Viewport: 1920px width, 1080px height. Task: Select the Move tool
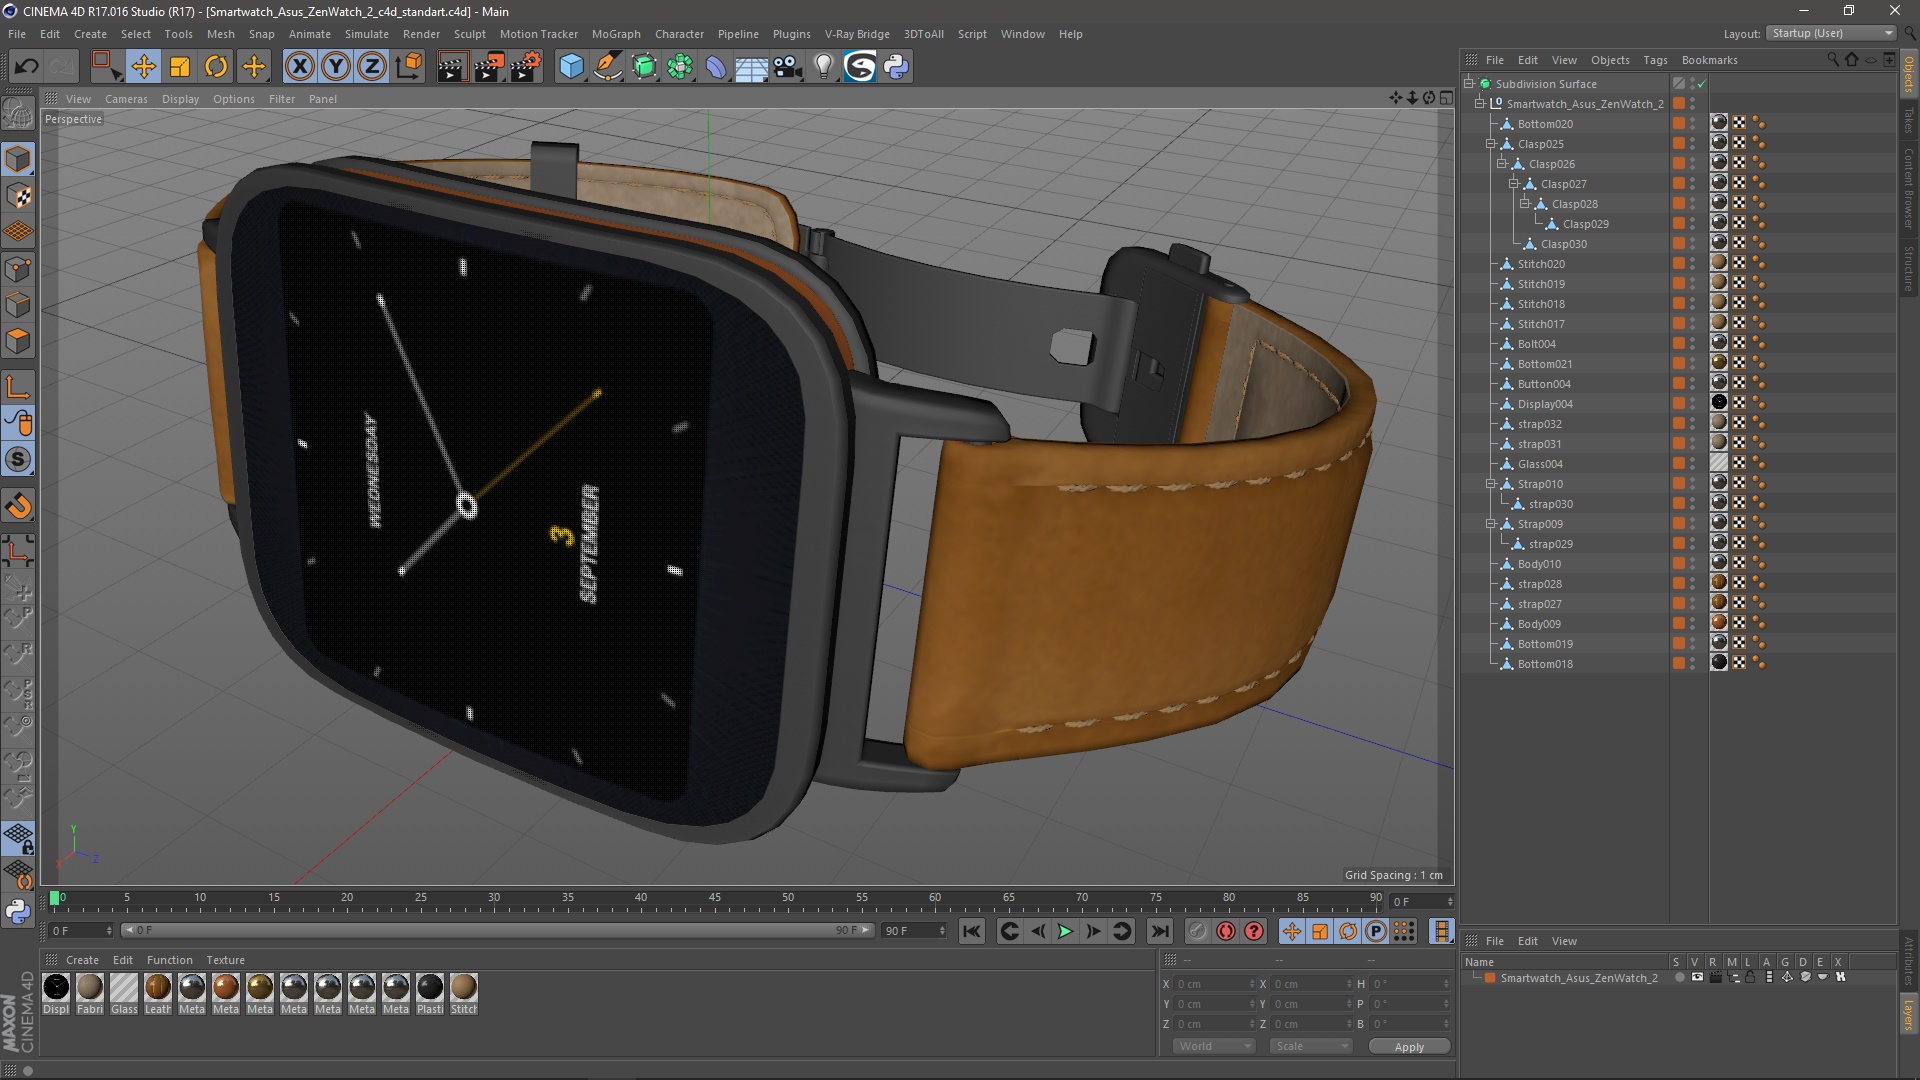click(143, 67)
